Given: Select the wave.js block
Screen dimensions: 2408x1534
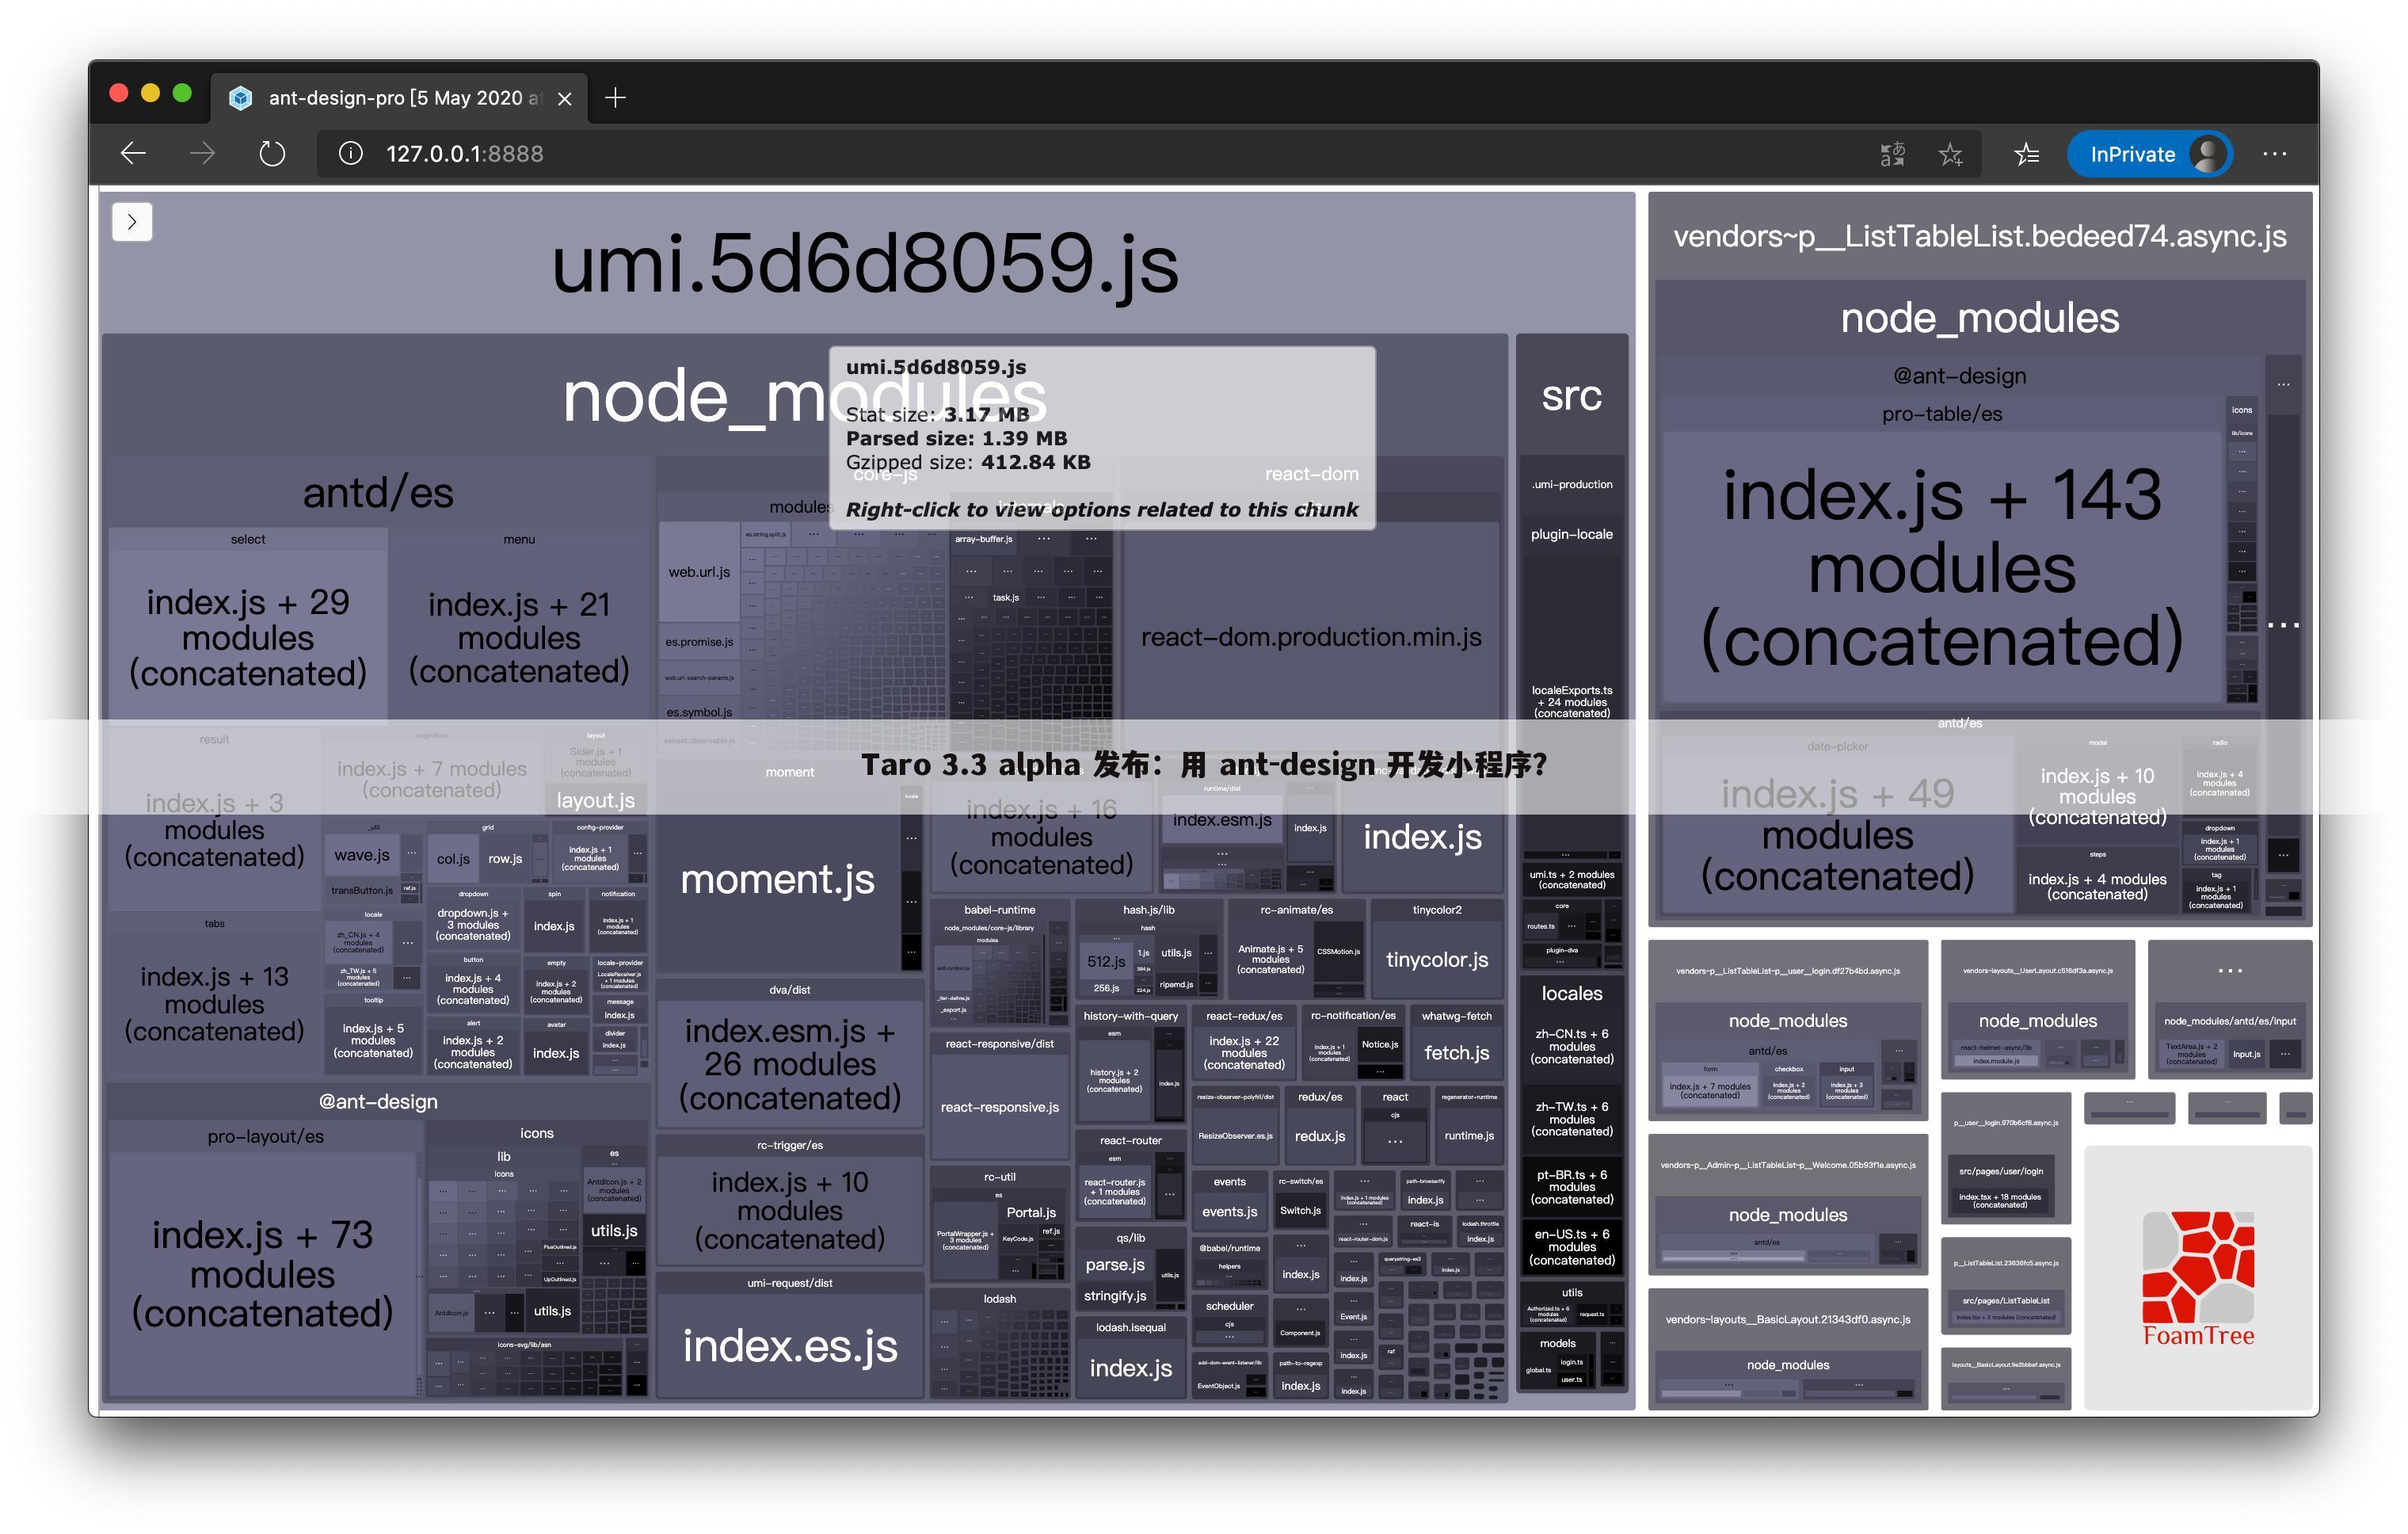Looking at the screenshot, I should coord(362,856).
